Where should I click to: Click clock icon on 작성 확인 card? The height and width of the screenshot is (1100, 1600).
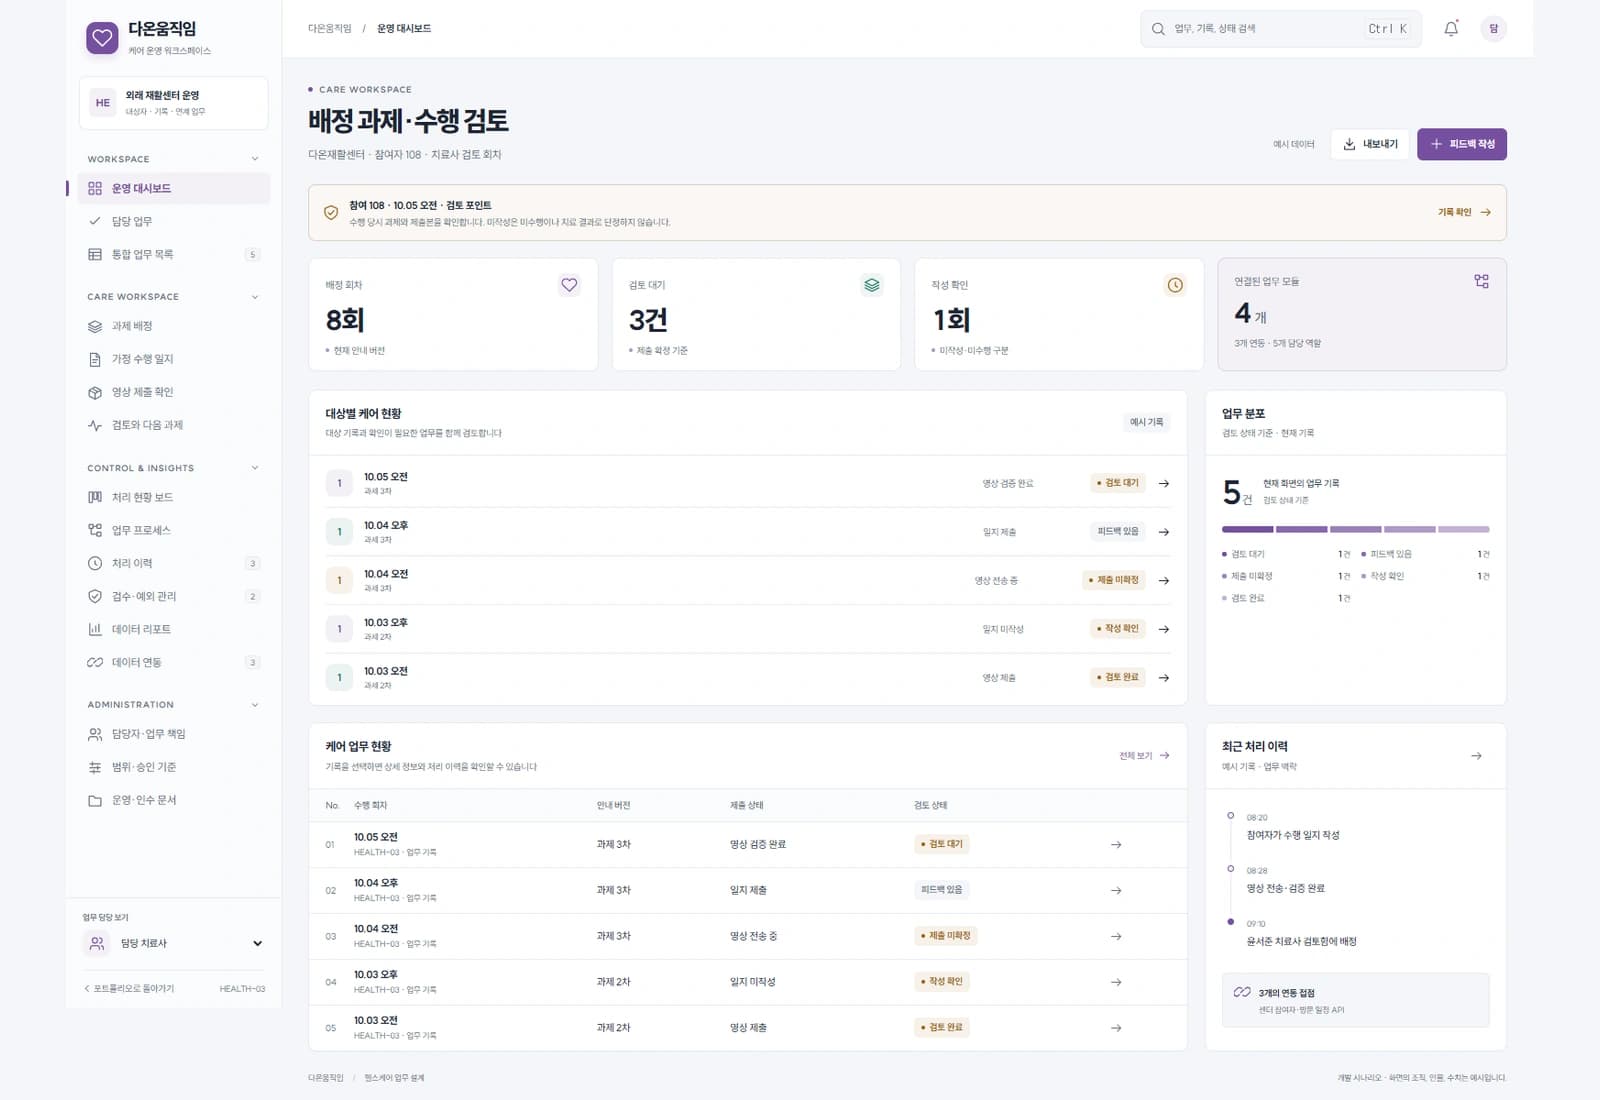(x=1175, y=285)
